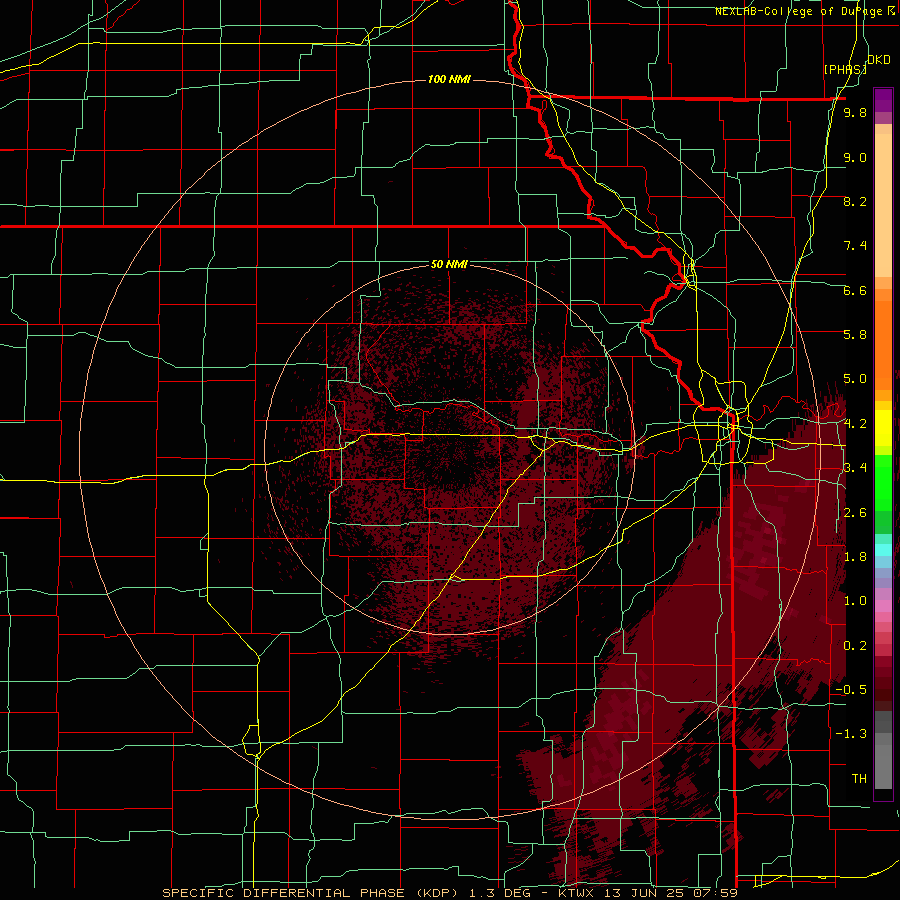Viewport: 900px width, 900px height.
Task: Click the 5.0 value on the color scale
Action: point(855,379)
